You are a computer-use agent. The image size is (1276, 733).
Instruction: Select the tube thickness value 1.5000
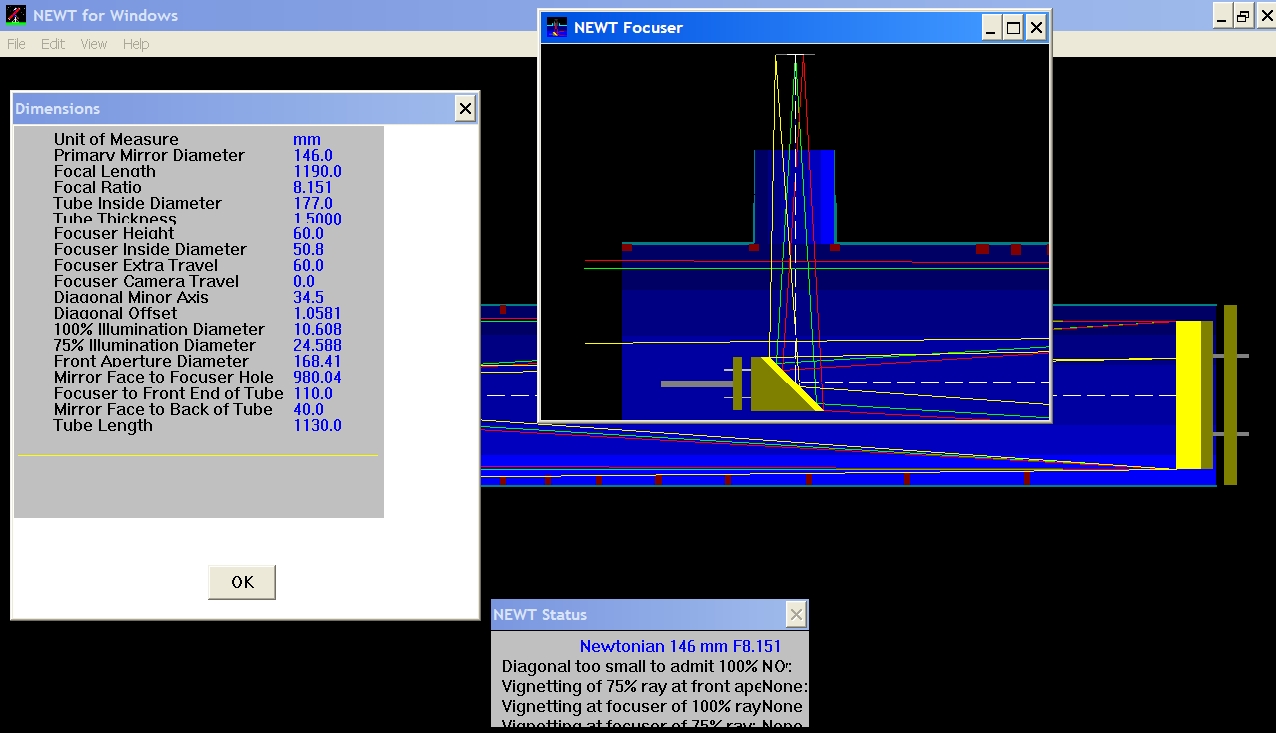click(317, 219)
